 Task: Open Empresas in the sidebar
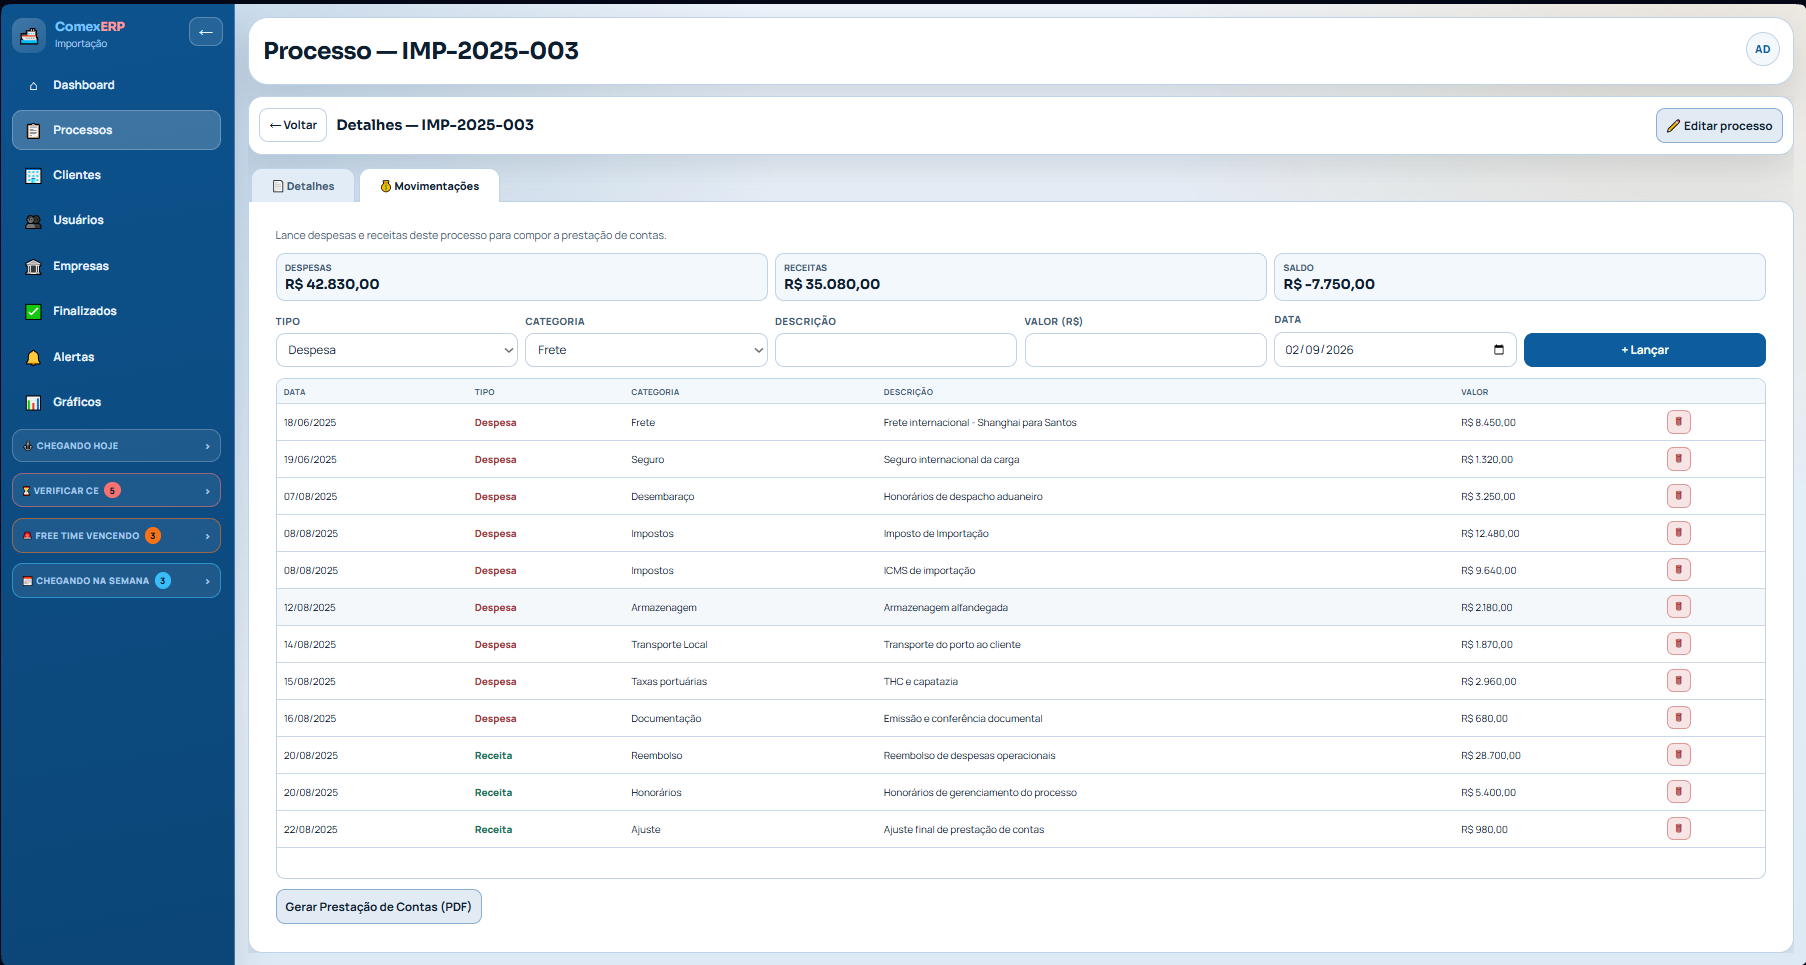(116, 266)
